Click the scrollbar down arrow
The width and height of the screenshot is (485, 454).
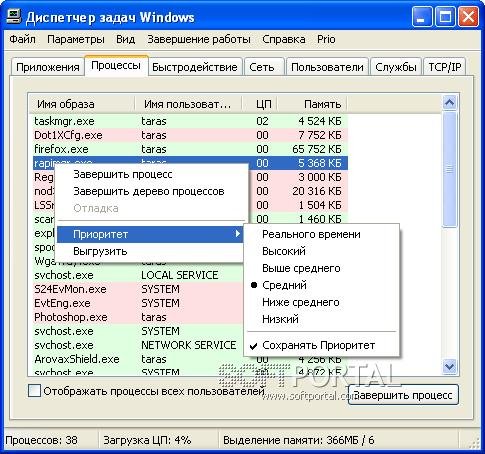[449, 367]
